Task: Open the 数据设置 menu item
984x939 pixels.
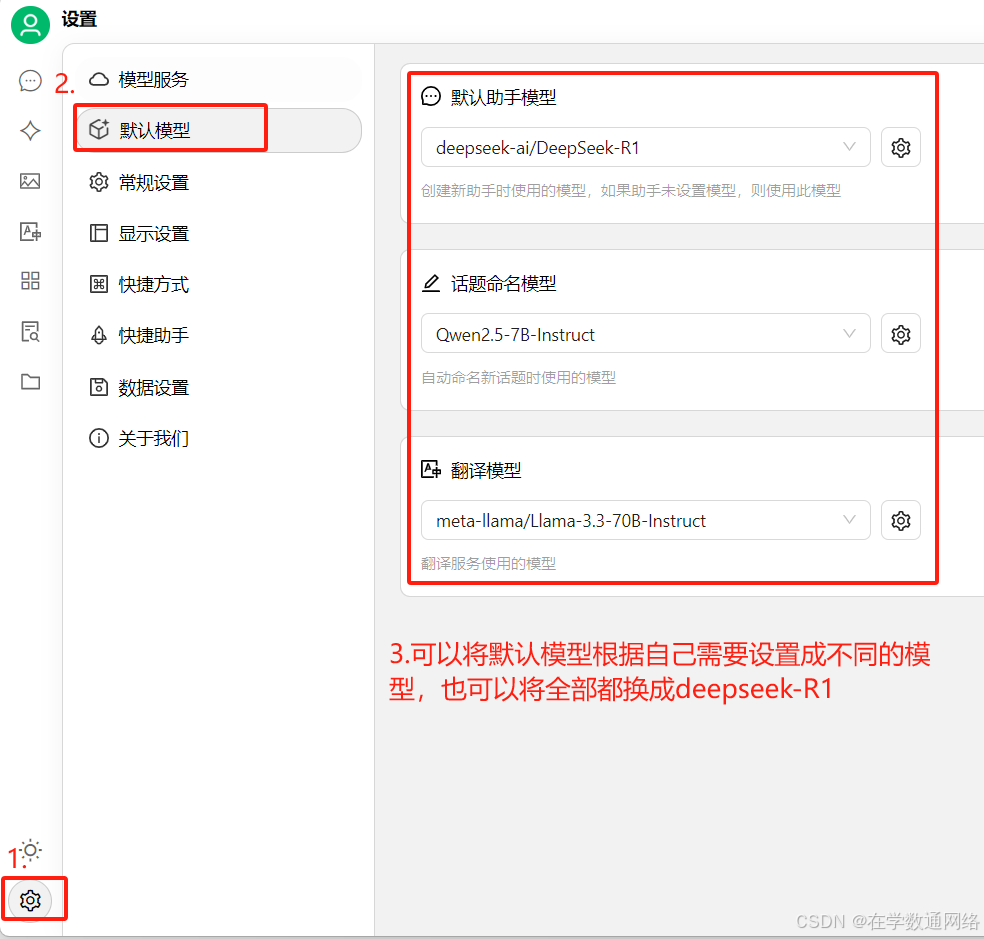Action: 217,387
